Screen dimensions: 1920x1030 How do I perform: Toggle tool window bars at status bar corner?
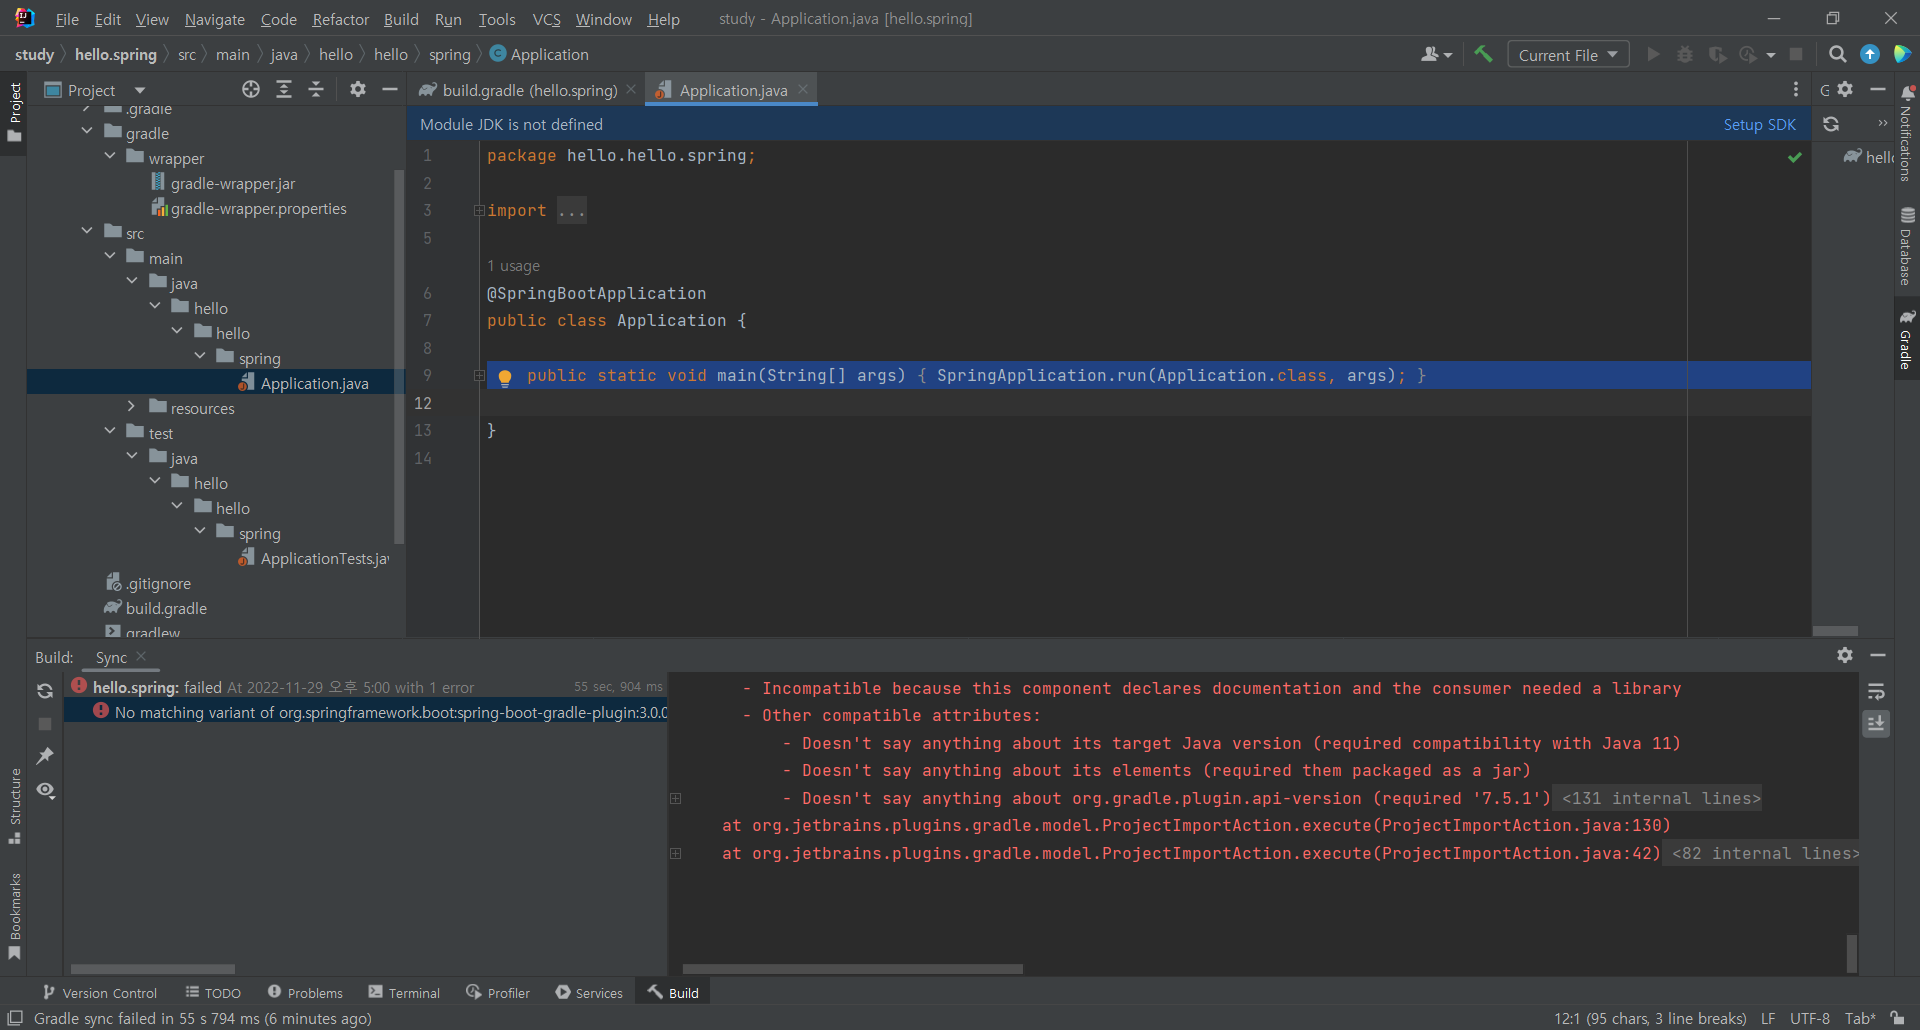click(15, 1018)
